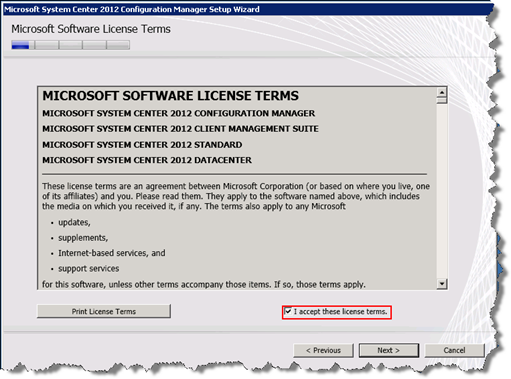Click the second segment of wizard progress bar
The height and width of the screenshot is (379, 511).
pos(46,45)
